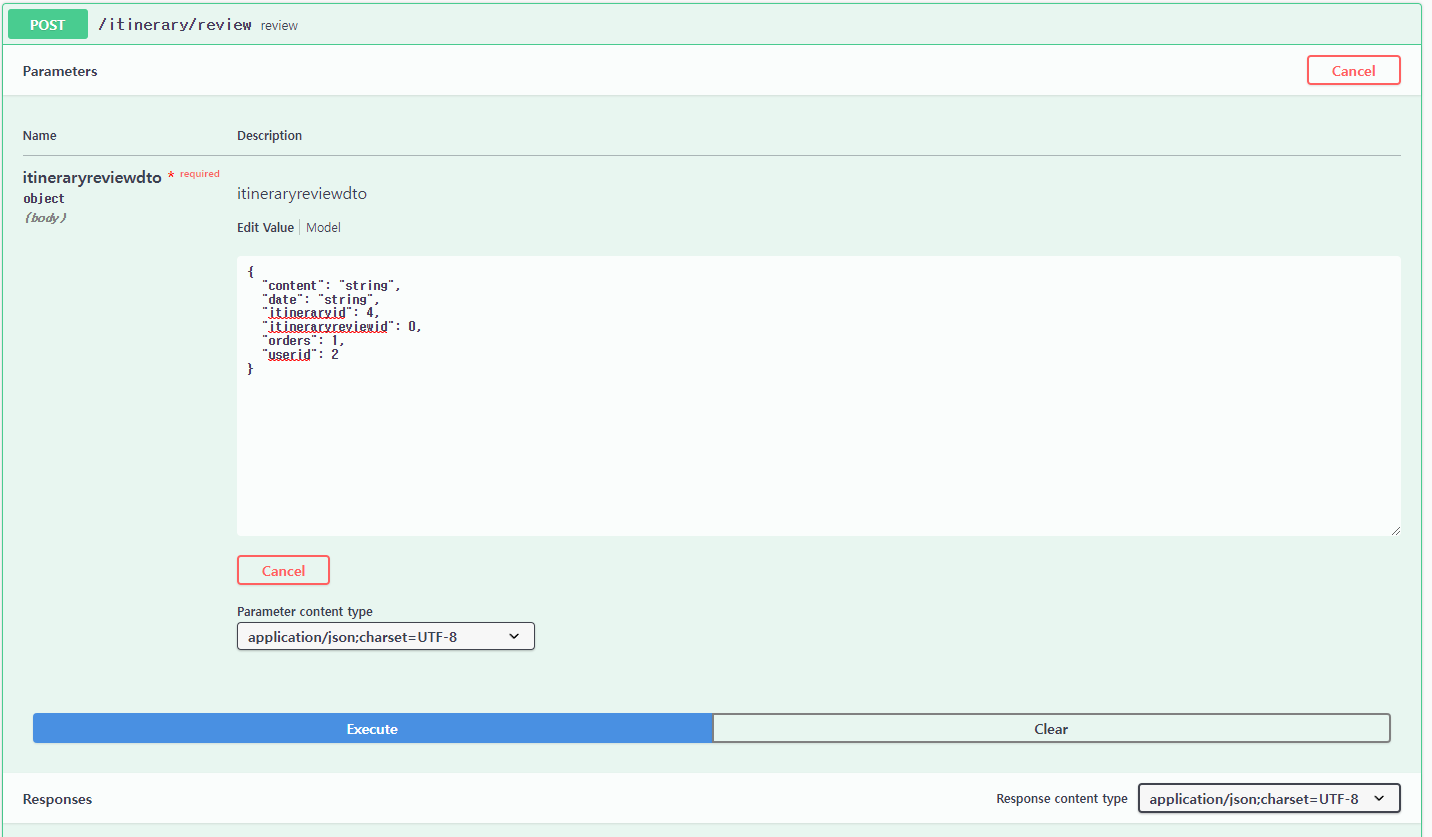
Task: Click the Execute button
Action: point(371,728)
